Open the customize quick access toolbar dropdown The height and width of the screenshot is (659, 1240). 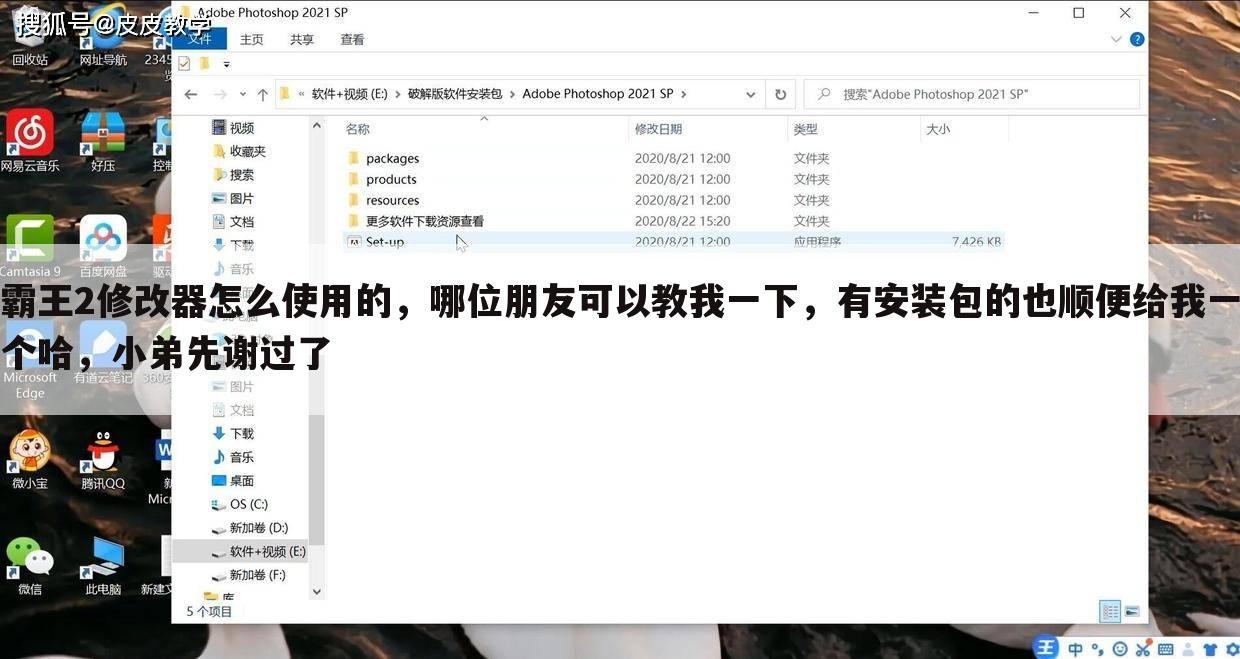(x=227, y=64)
